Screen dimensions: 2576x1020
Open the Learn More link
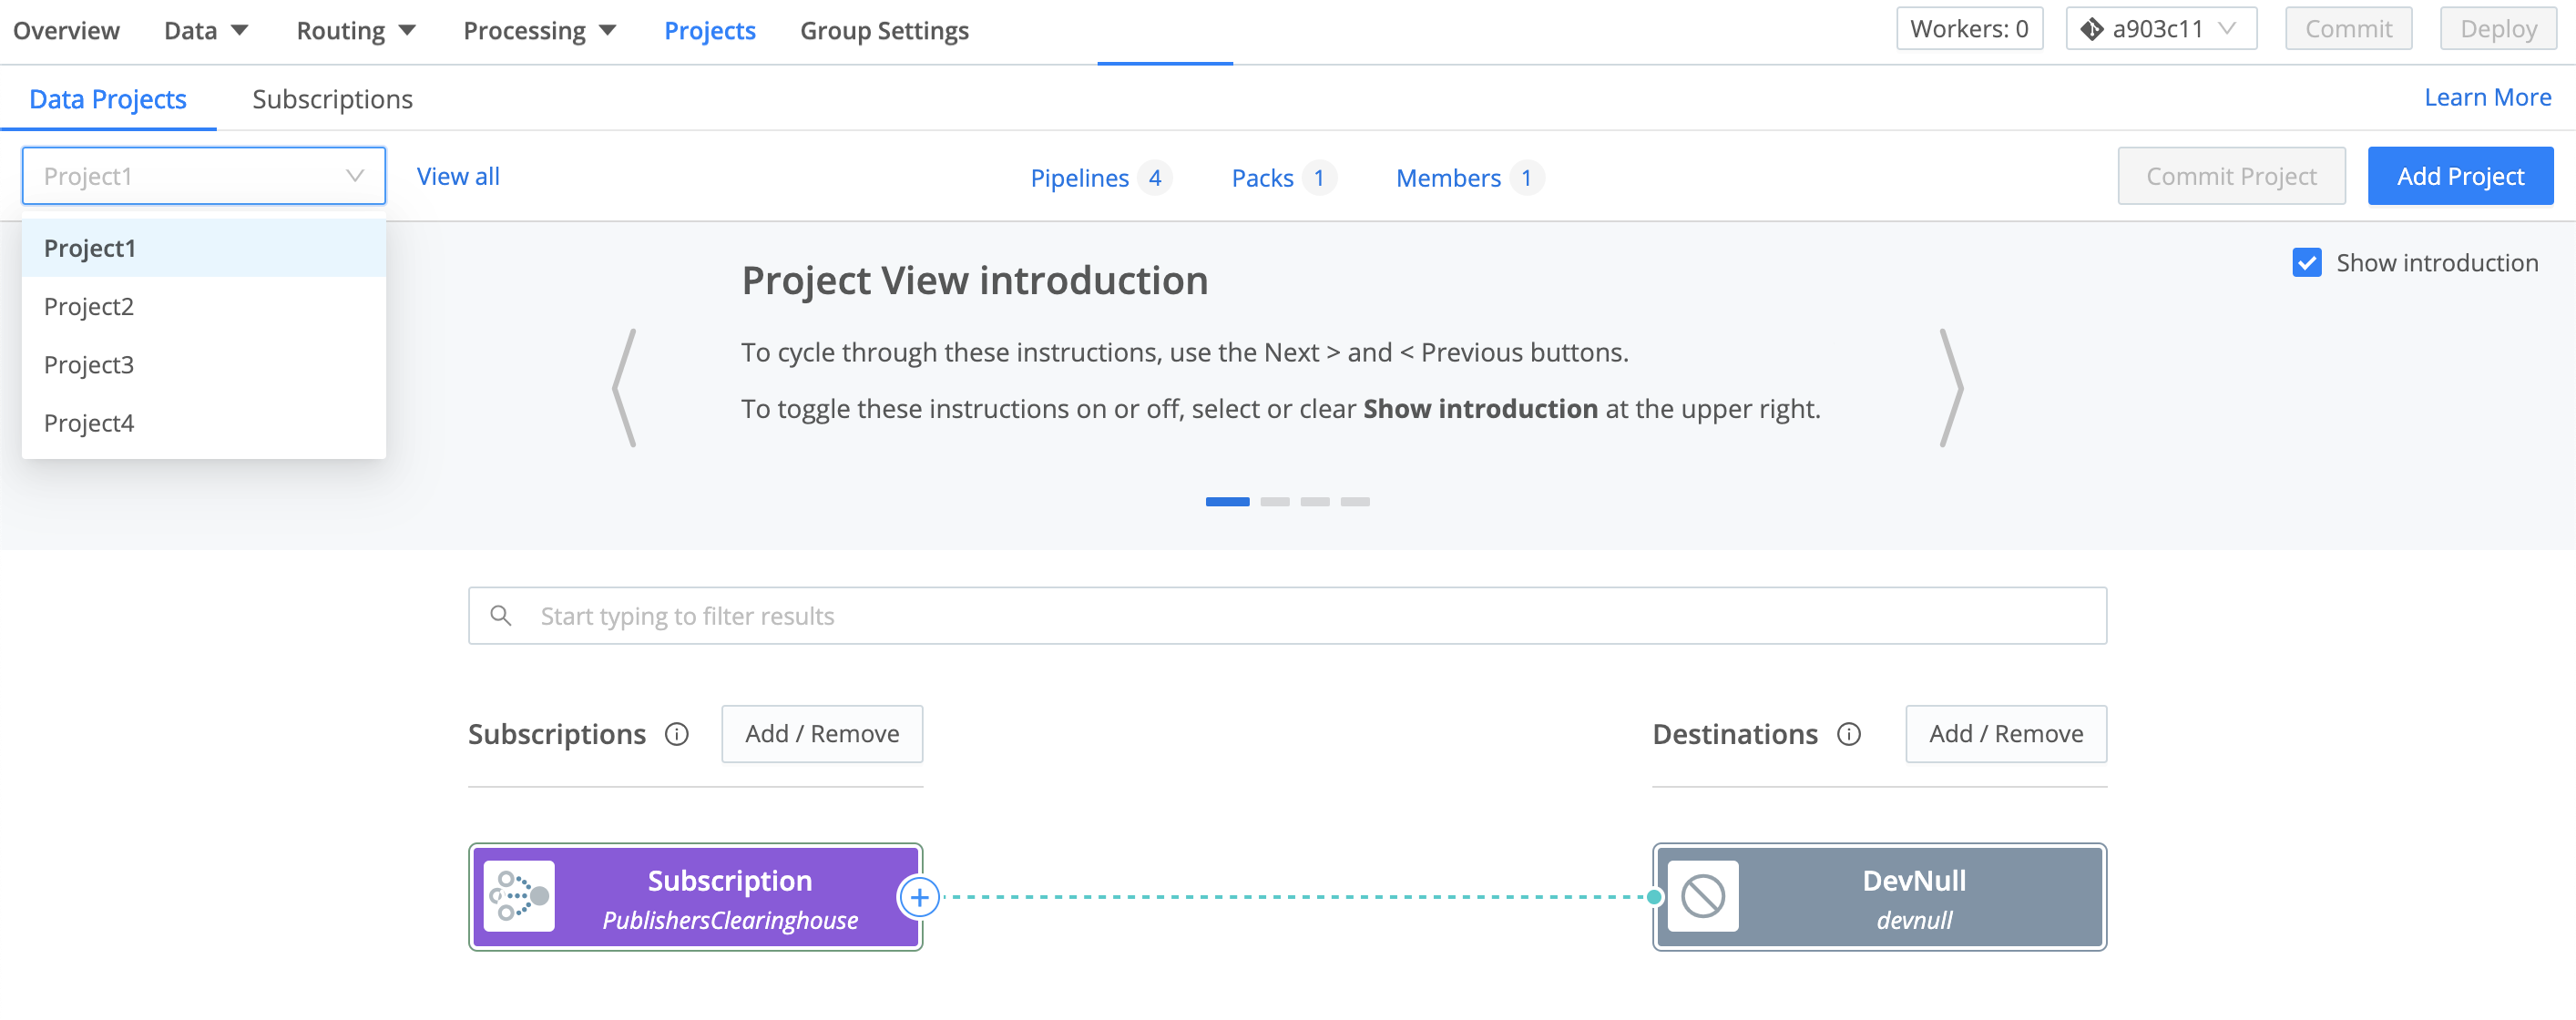[2488, 97]
